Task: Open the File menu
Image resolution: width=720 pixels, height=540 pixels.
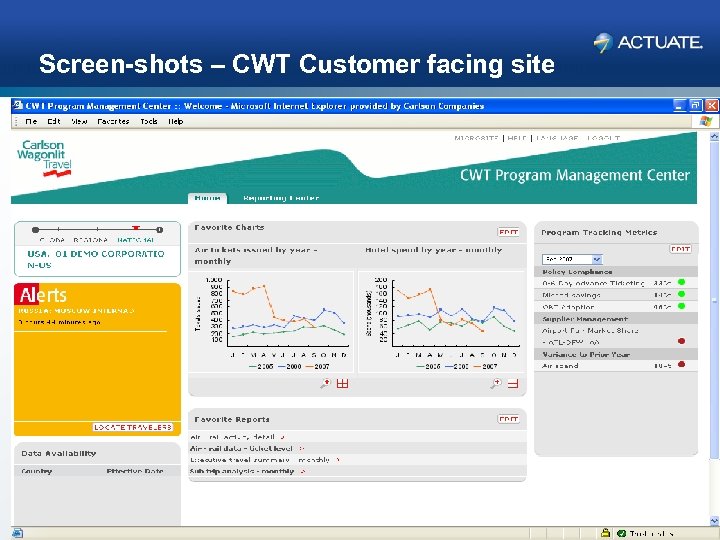Action: pos(31,121)
